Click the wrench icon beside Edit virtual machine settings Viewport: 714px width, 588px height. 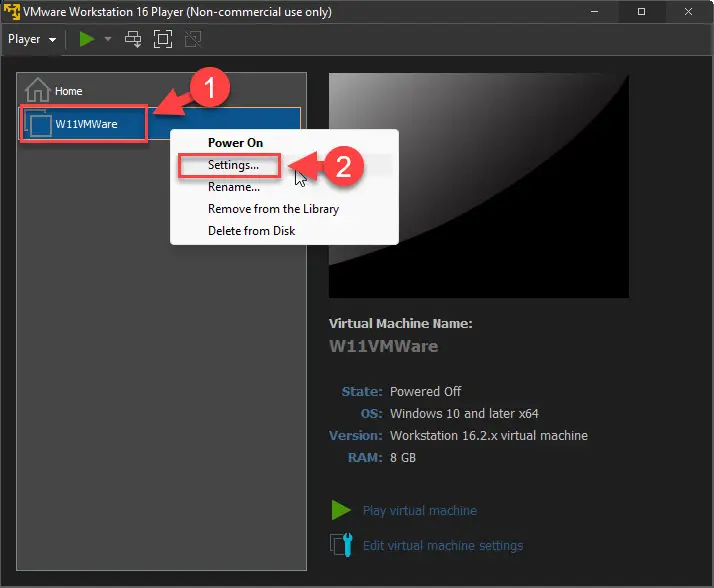341,545
